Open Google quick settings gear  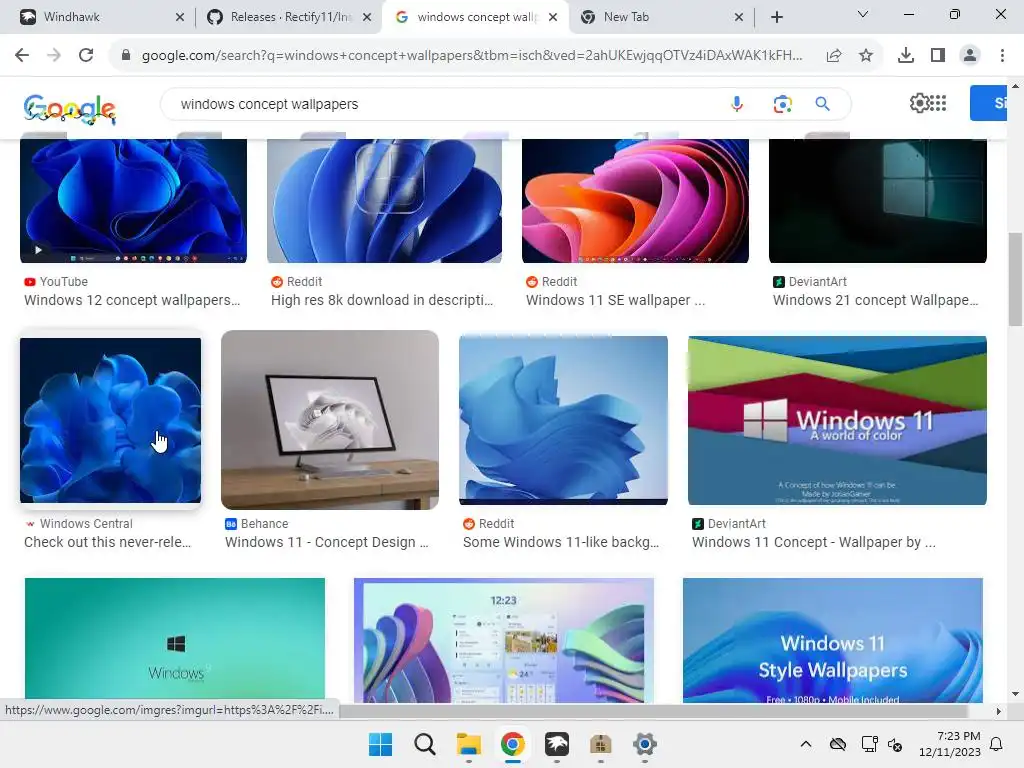(x=918, y=103)
